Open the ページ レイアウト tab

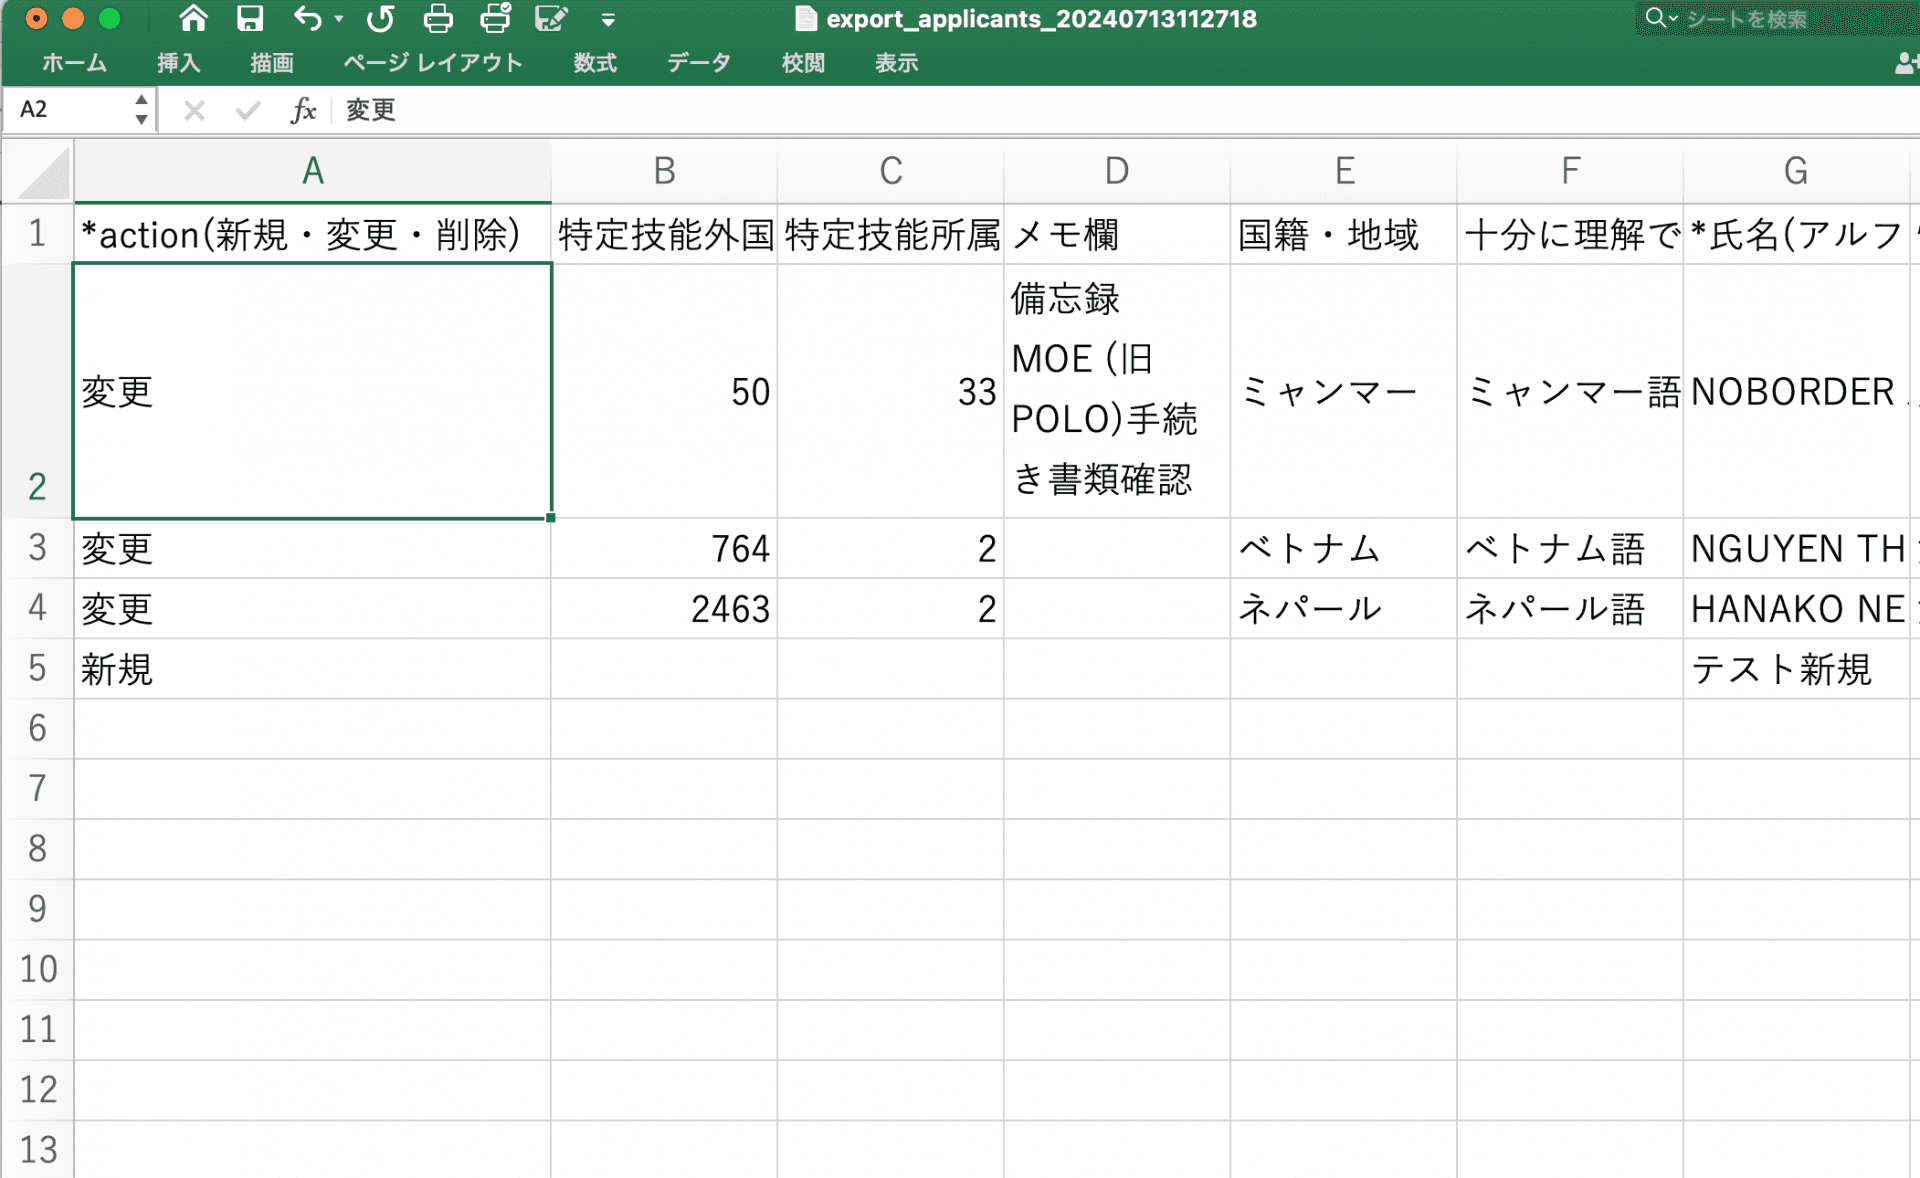(x=432, y=63)
